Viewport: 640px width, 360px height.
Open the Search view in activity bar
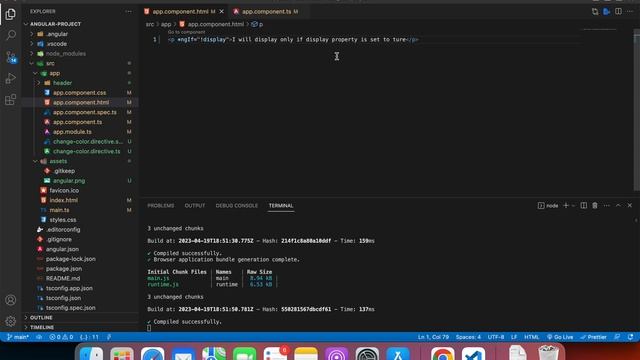point(11,36)
